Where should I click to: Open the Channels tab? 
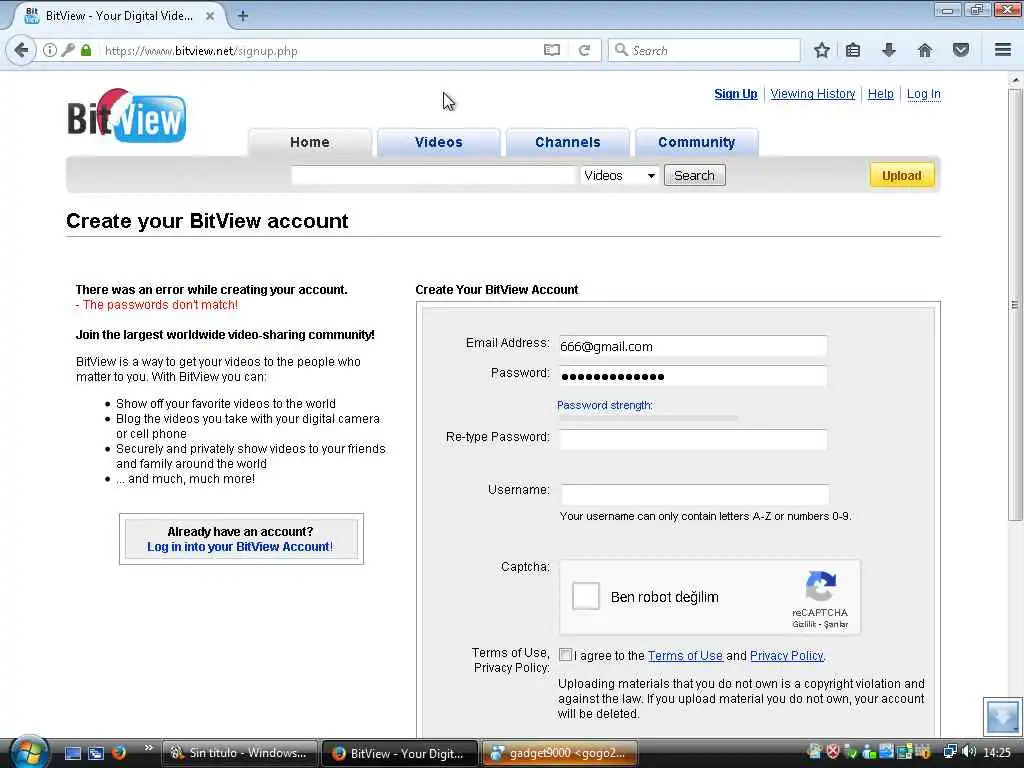point(568,142)
